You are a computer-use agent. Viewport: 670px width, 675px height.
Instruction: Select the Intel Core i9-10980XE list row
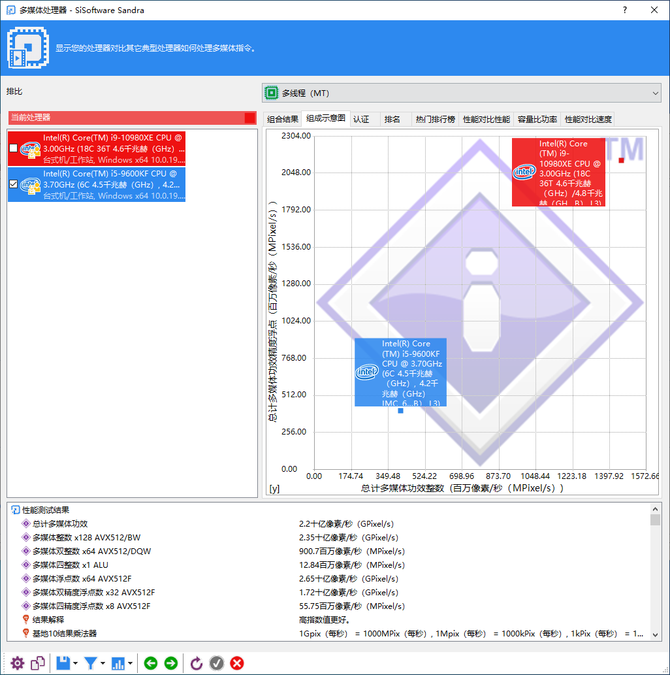pyautogui.click(x=96, y=149)
